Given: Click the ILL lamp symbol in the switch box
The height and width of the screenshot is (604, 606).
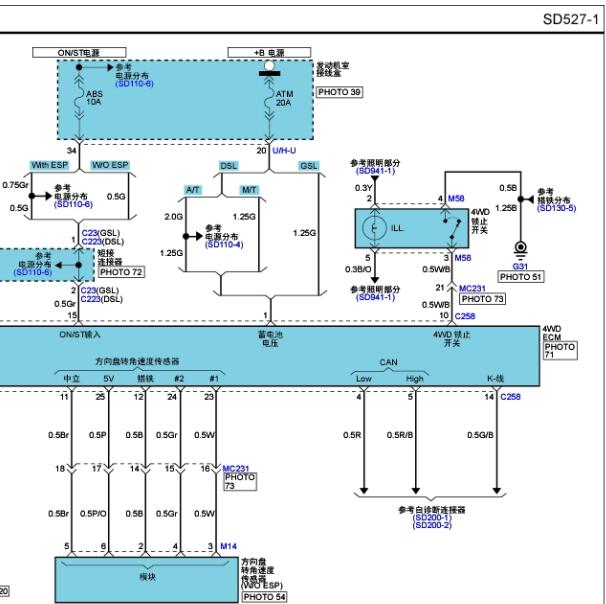Looking at the screenshot, I should (374, 228).
